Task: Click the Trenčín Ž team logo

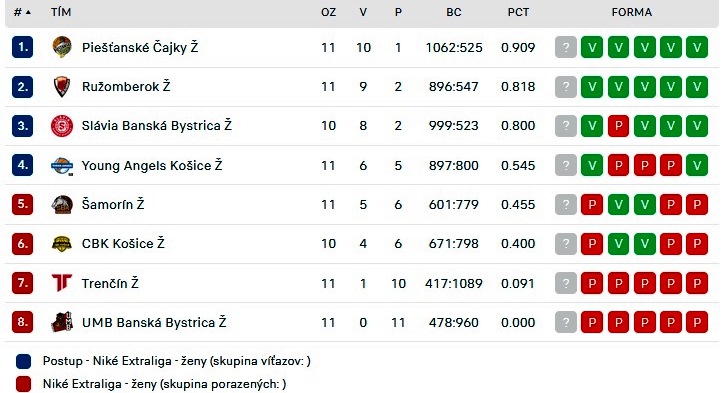Action: click(x=62, y=282)
